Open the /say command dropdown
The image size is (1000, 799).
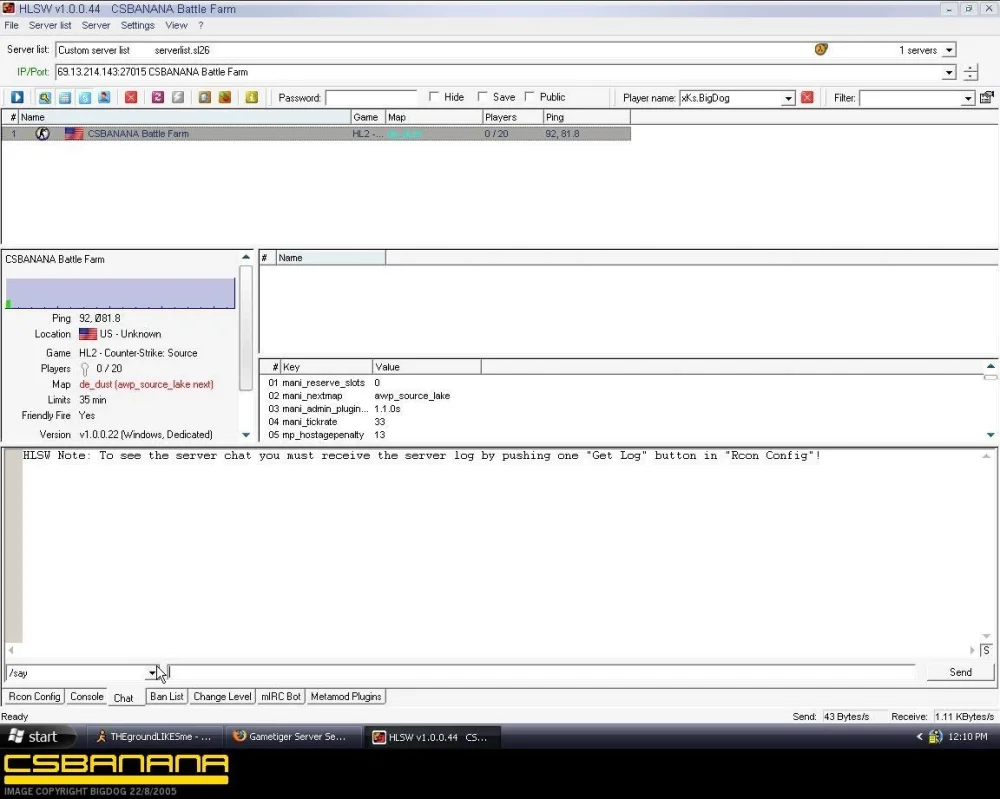[152, 673]
